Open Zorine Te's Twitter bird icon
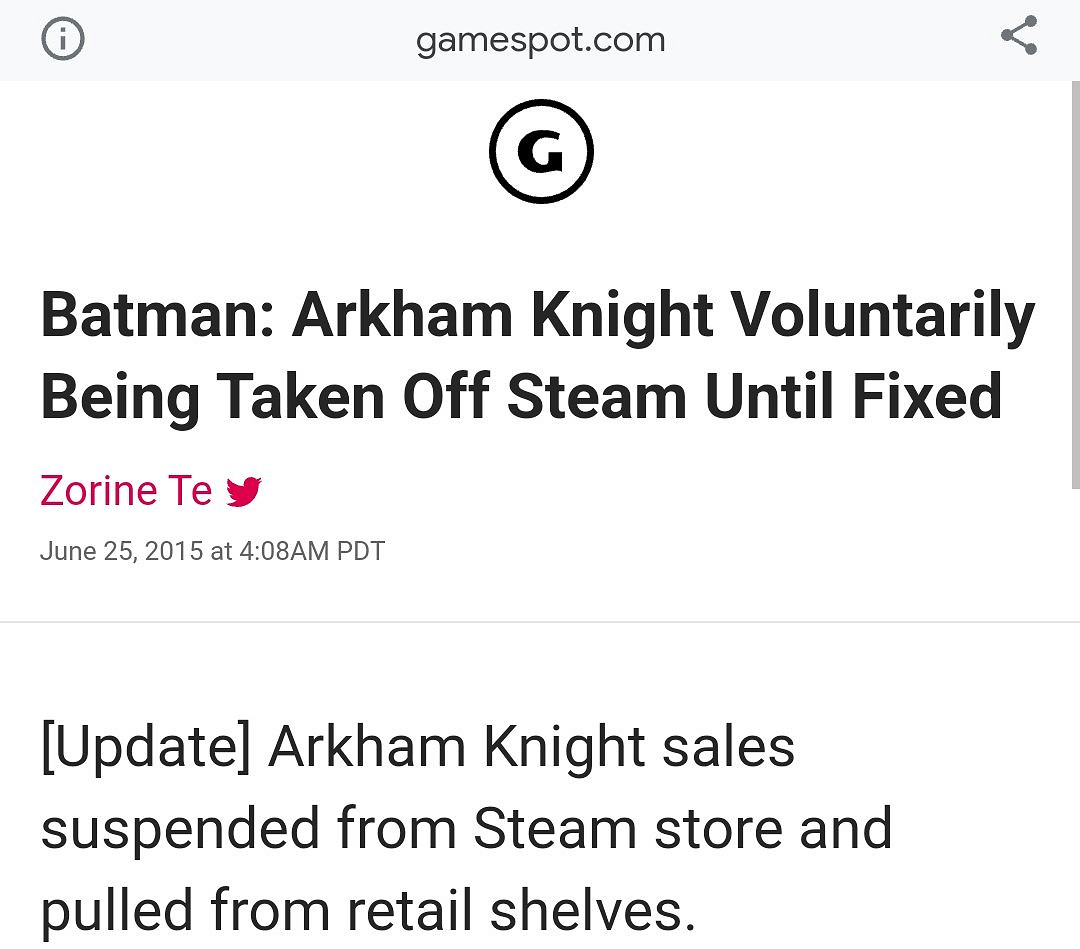This screenshot has width=1080, height=949. (243, 492)
